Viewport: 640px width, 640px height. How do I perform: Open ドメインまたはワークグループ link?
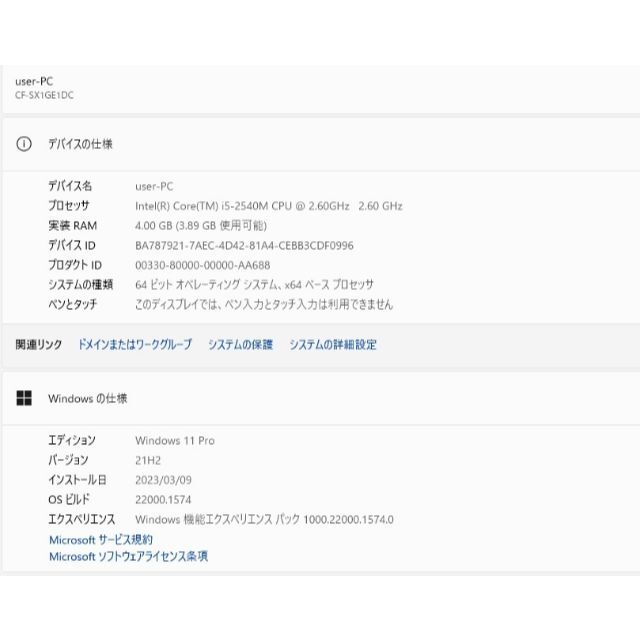pyautogui.click(x=135, y=344)
